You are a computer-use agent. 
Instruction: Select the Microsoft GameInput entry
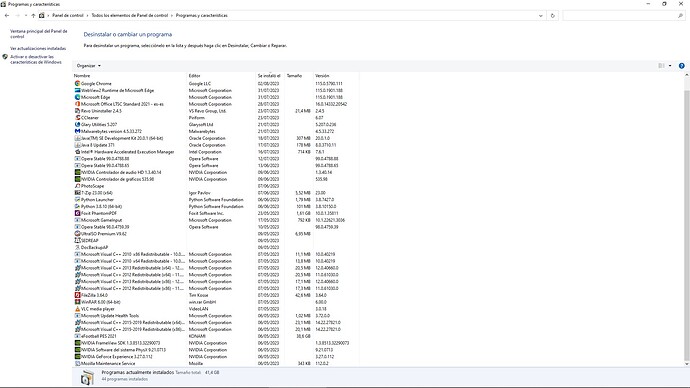tap(216, 220)
